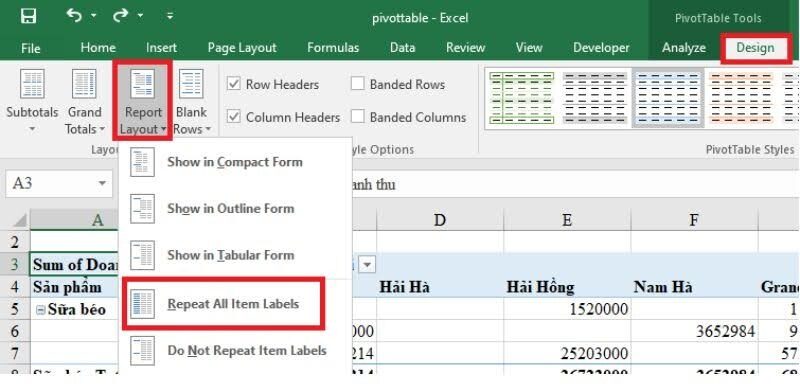The image size is (800, 392).
Task: Open the File tab
Action: click(x=31, y=48)
